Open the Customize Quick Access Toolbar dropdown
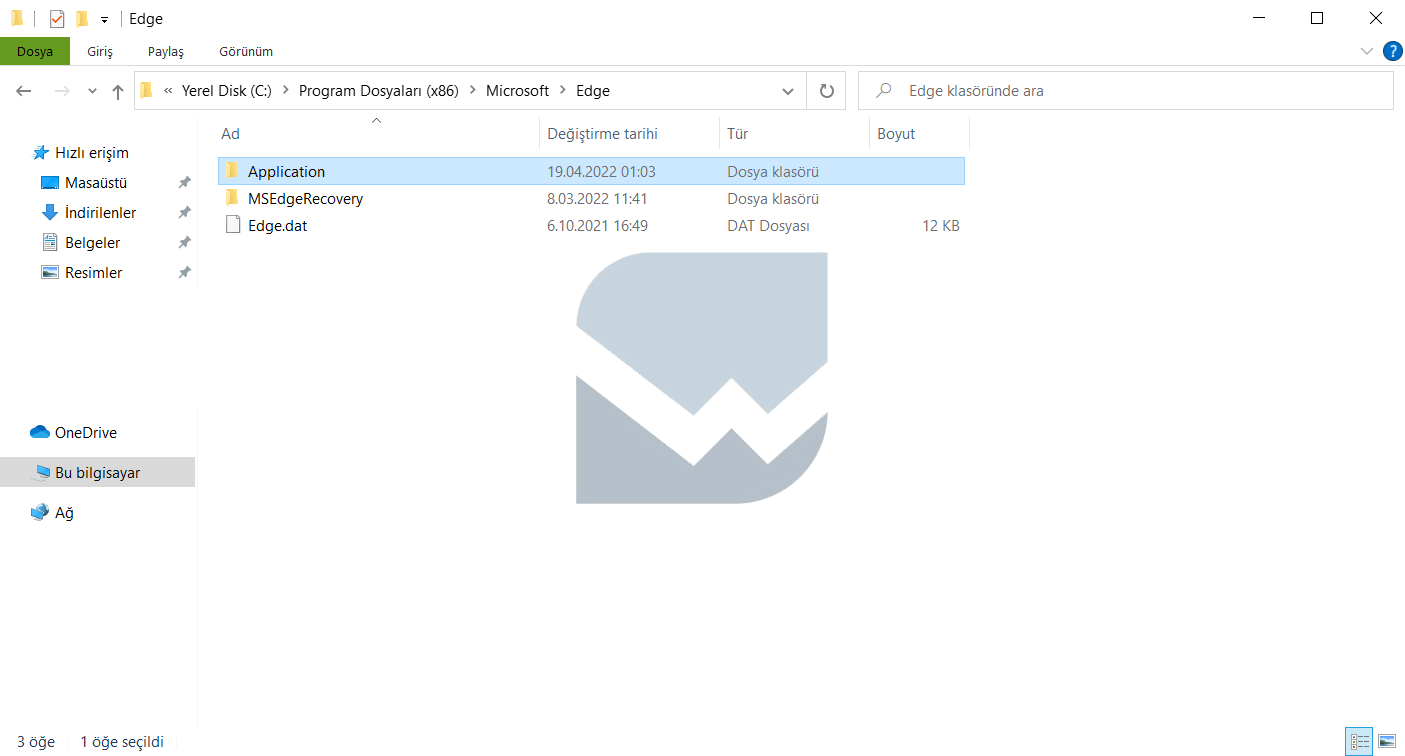1405x756 pixels. tap(104, 19)
